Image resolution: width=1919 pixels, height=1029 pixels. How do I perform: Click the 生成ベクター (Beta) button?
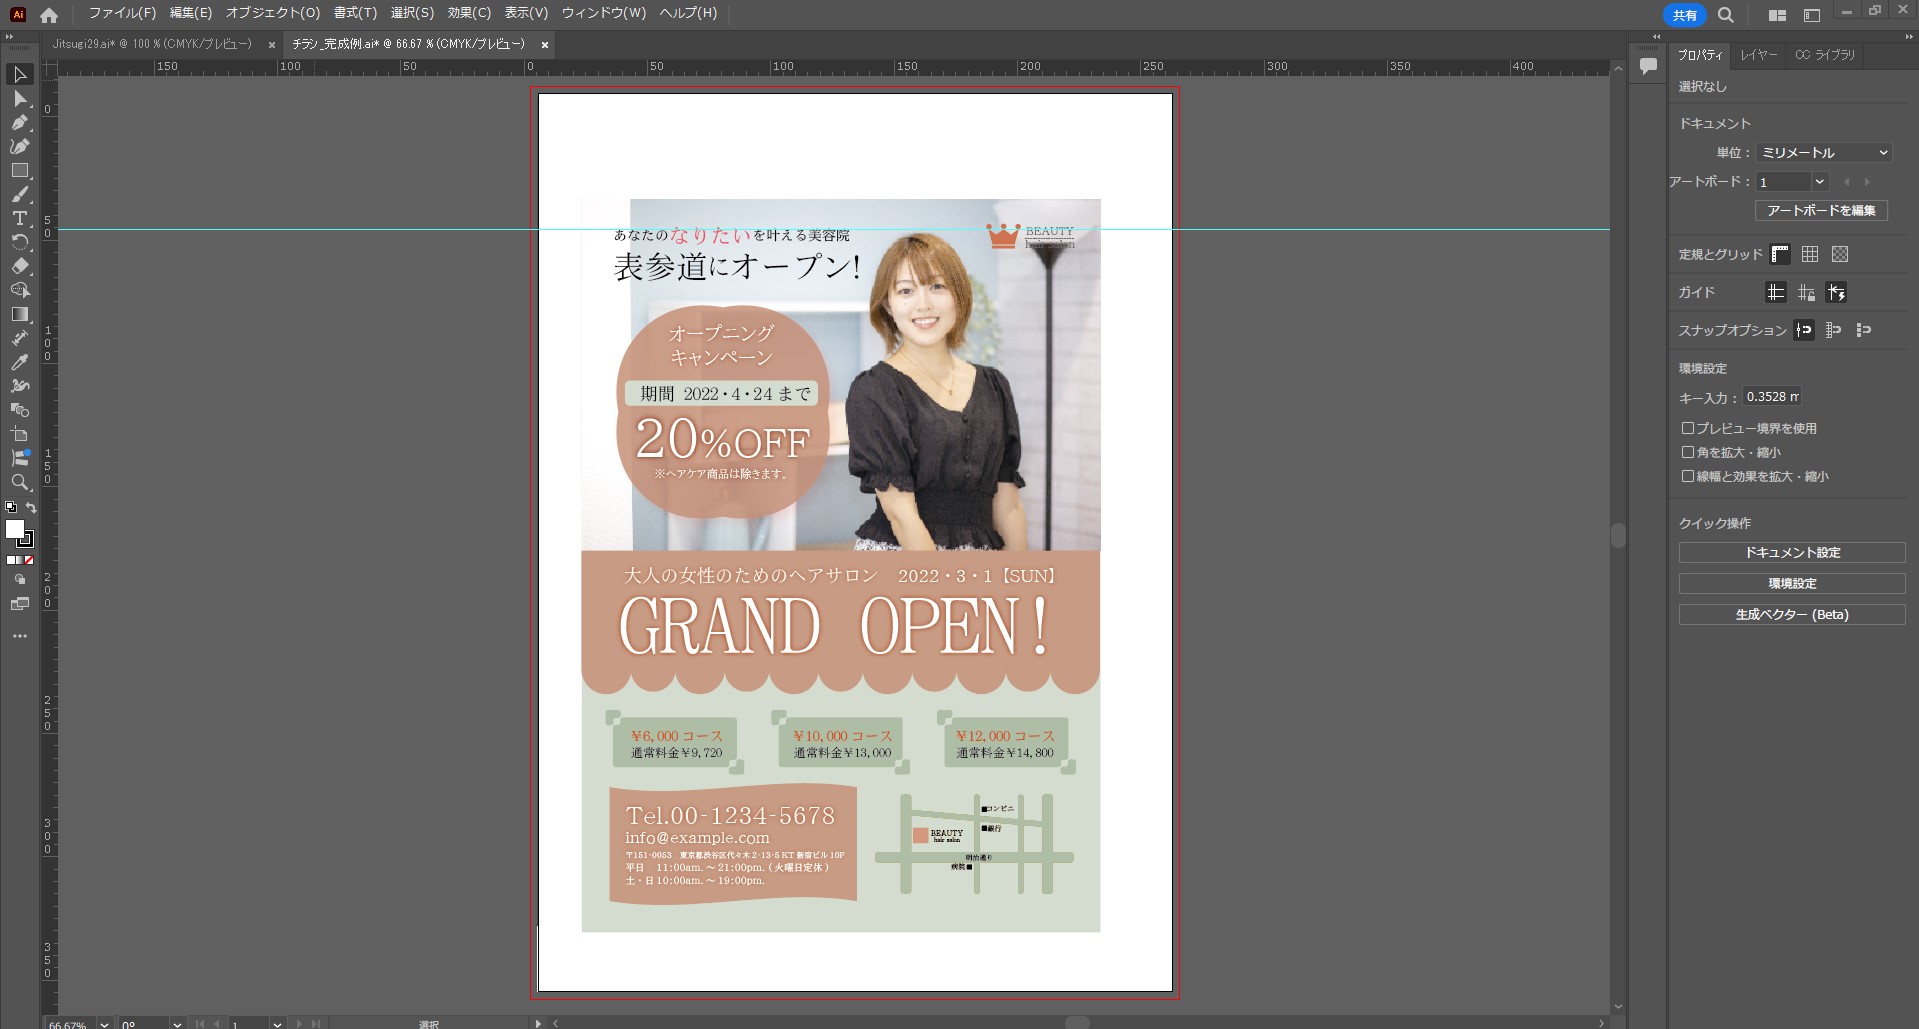point(1792,615)
